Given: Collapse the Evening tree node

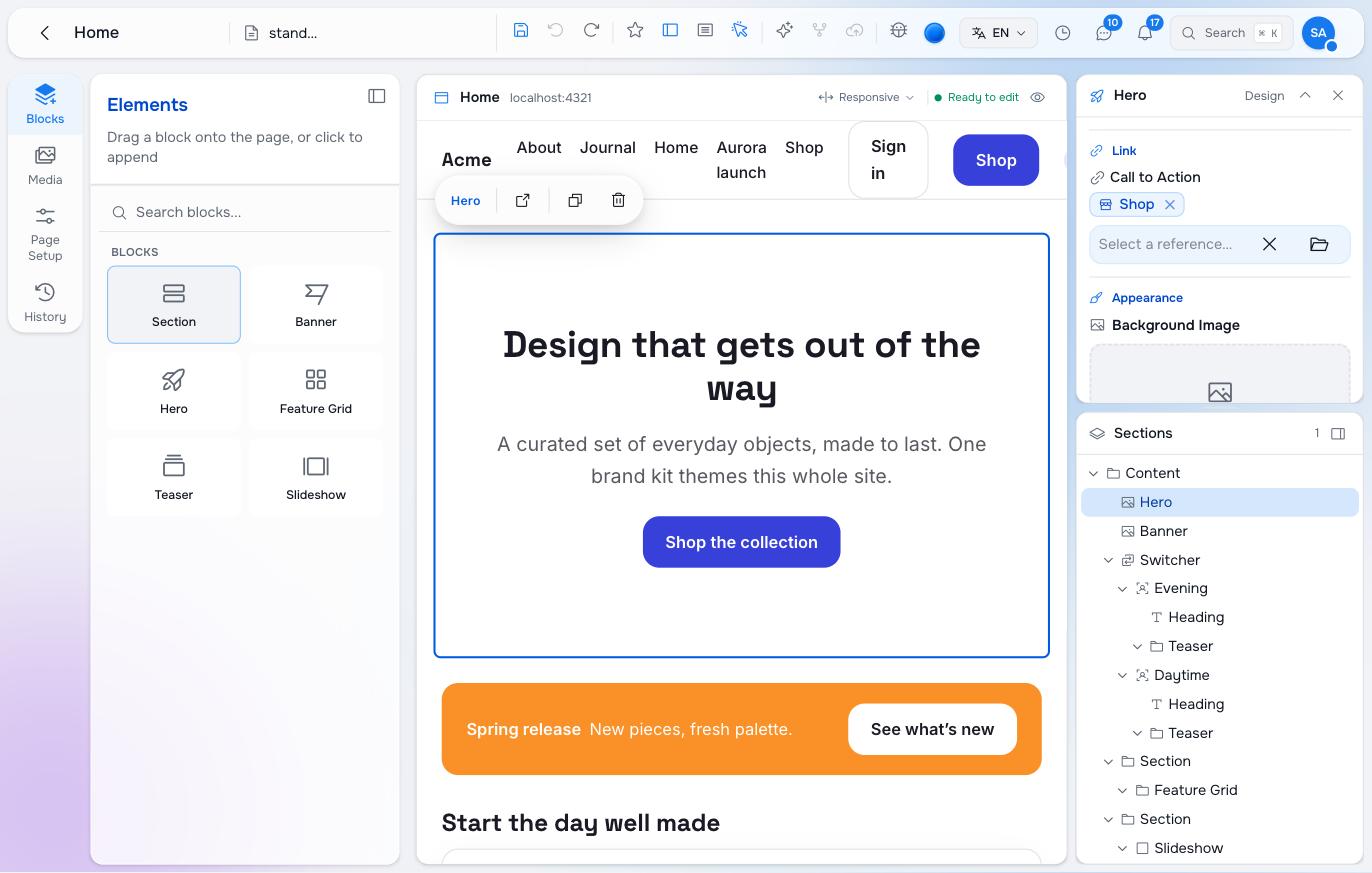Looking at the screenshot, I should (x=1123, y=589).
